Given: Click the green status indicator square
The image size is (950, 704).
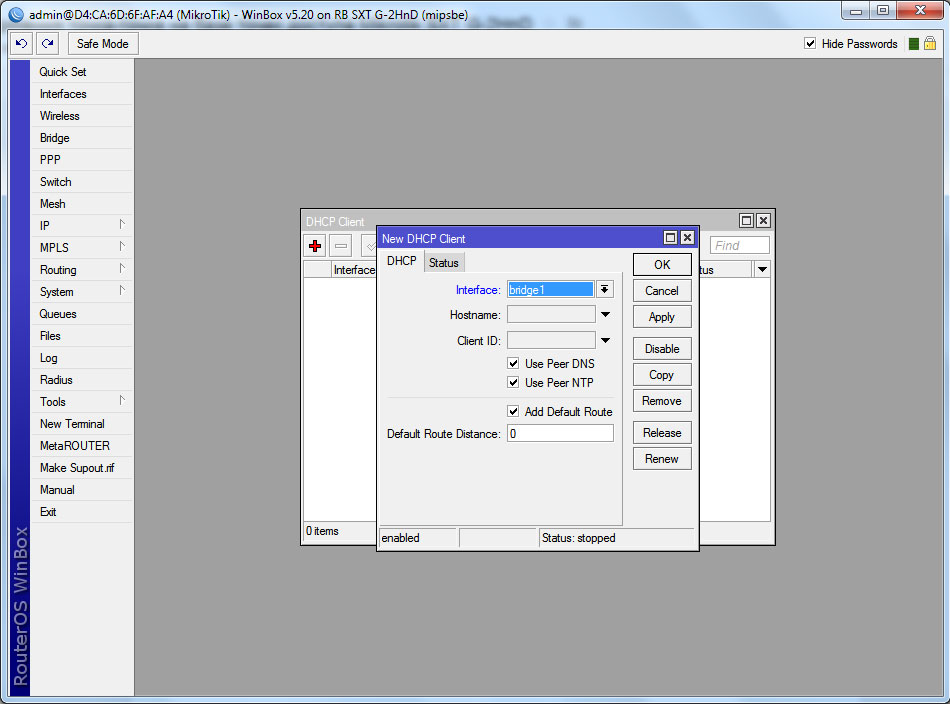Looking at the screenshot, I should pos(913,44).
